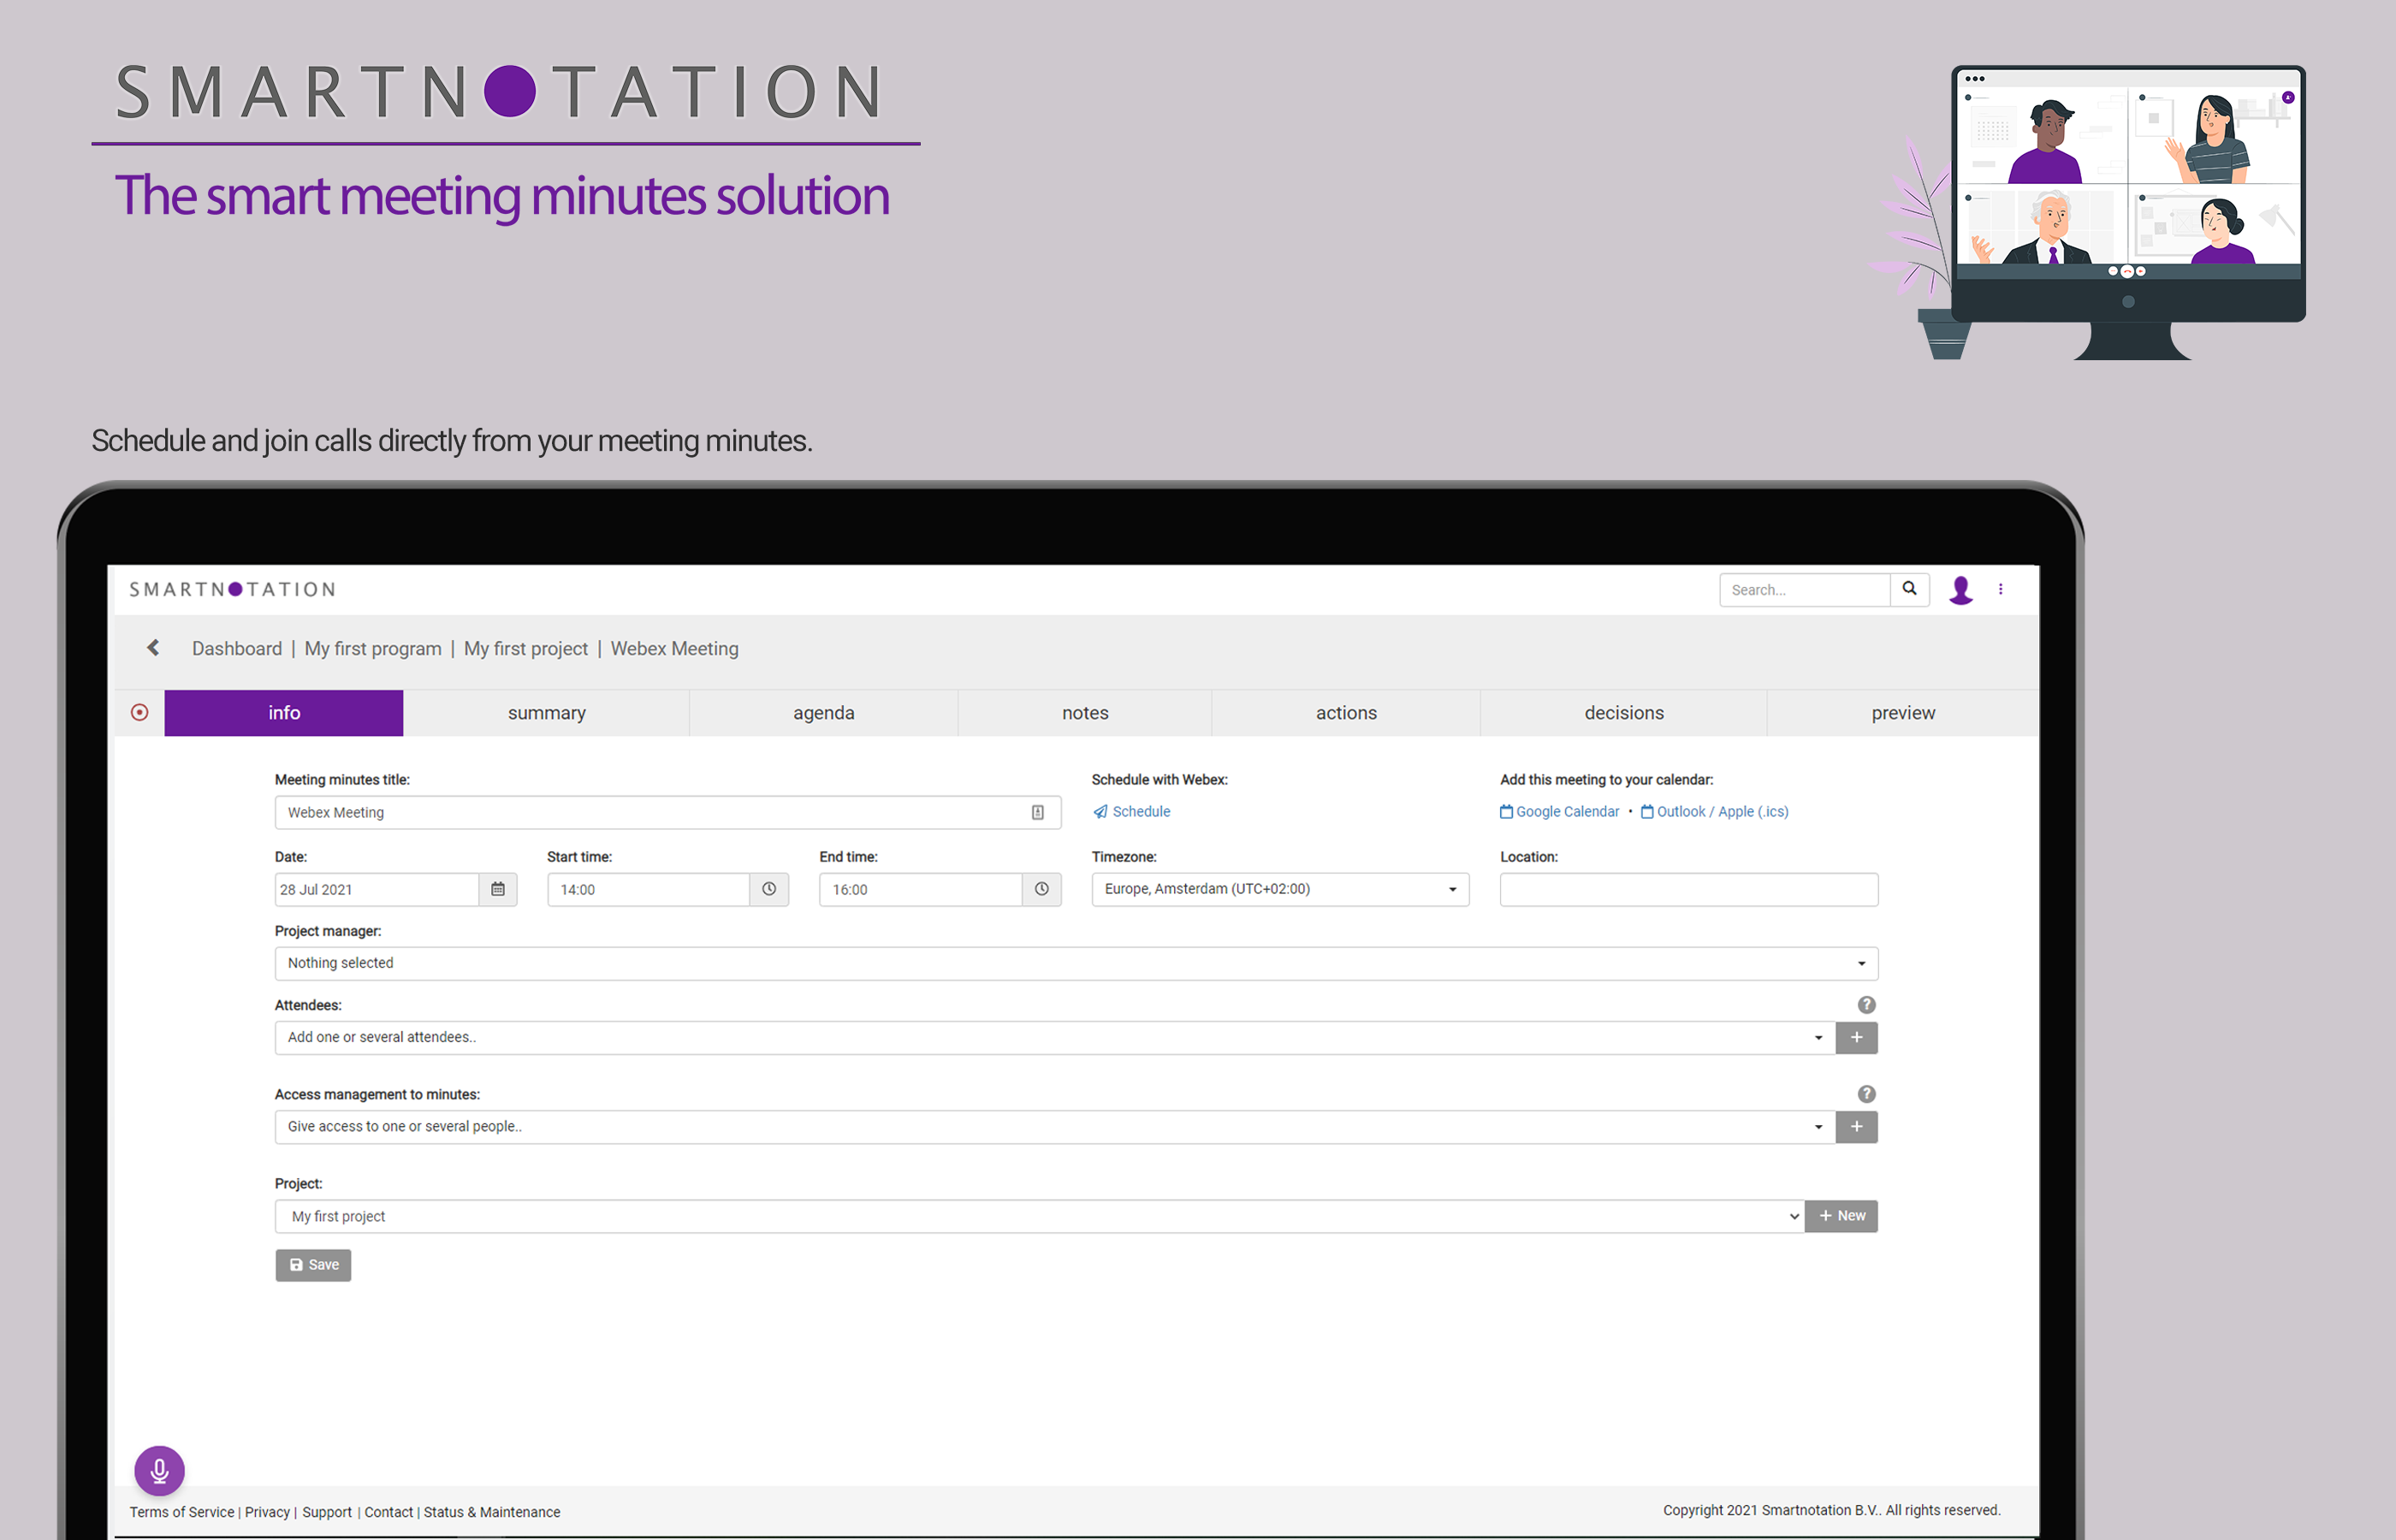Open the agenda tab
The image size is (2396, 1540).
click(x=823, y=712)
